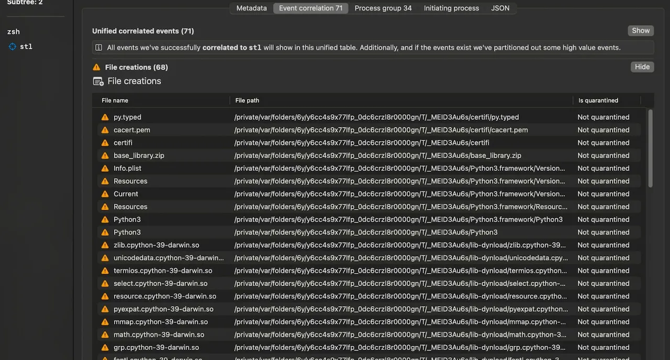670x360 pixels.
Task: Click warning icon on py.typed row
Action: (105, 117)
